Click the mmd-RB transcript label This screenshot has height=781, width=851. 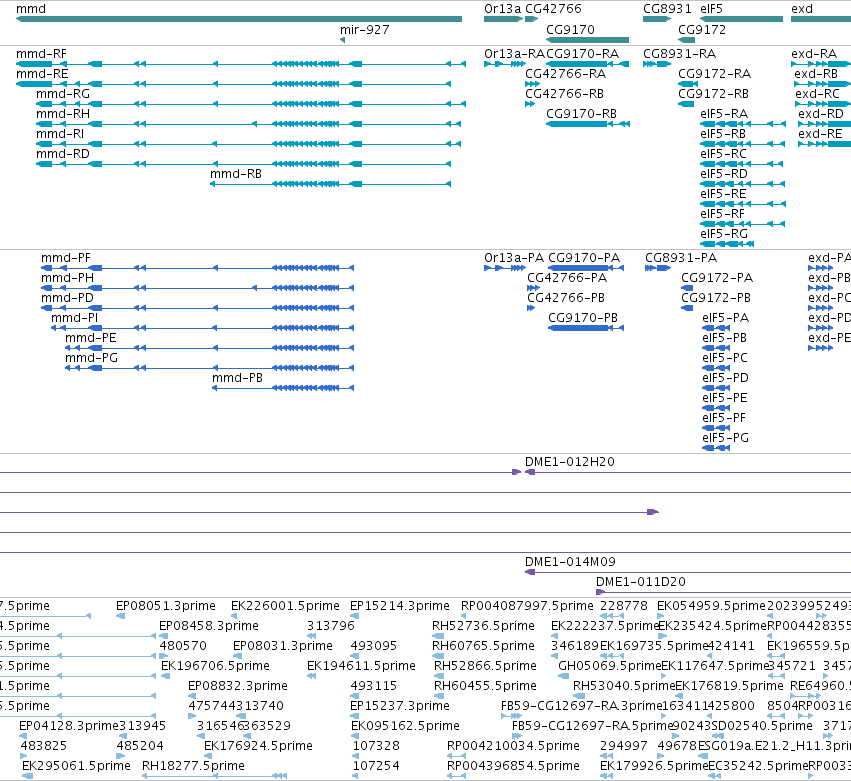click(x=236, y=175)
